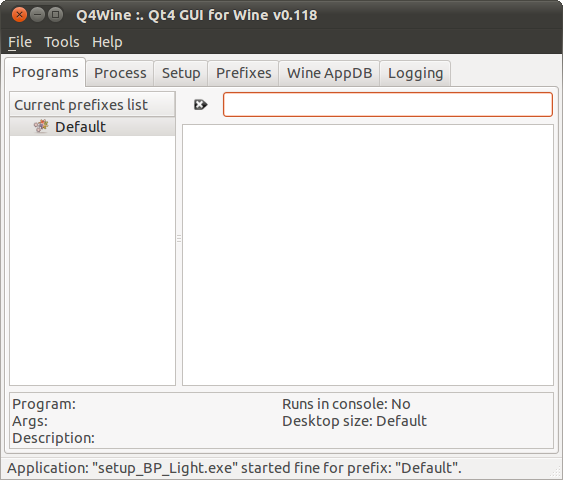563x480 pixels.
Task: Select the Default prefix tree item
Action: click(x=92, y=127)
